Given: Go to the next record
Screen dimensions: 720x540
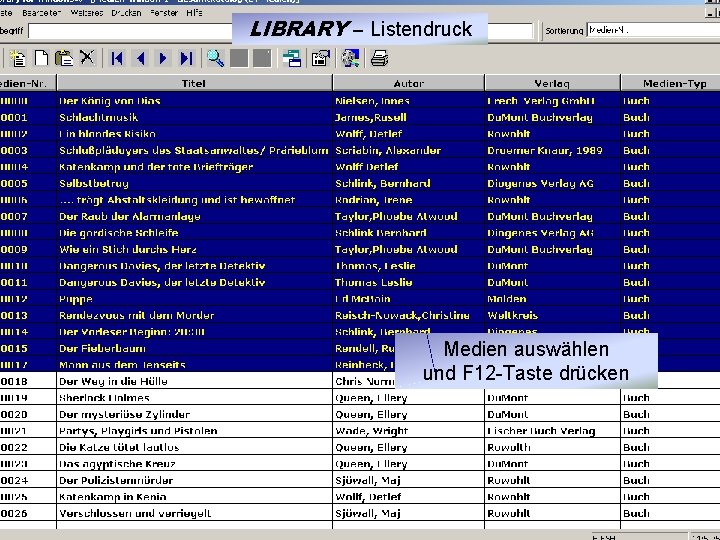Looking at the screenshot, I should [163, 58].
